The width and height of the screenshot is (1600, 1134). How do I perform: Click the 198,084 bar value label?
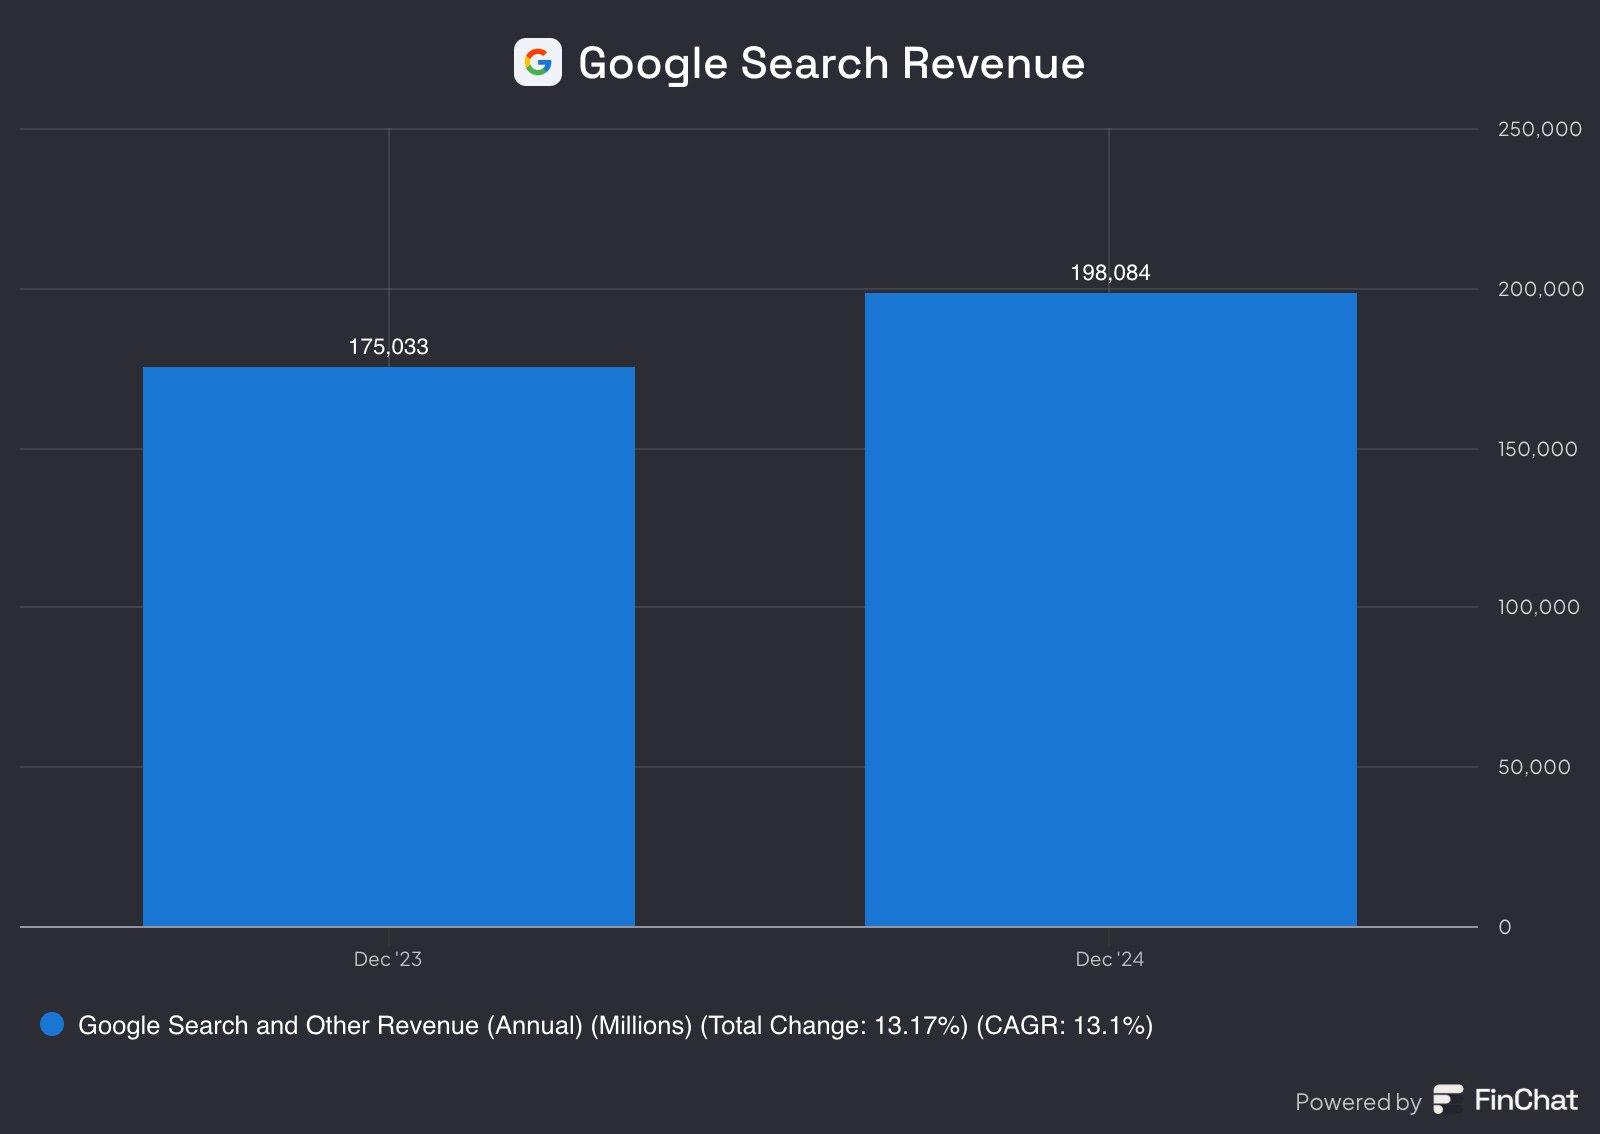coord(1110,273)
